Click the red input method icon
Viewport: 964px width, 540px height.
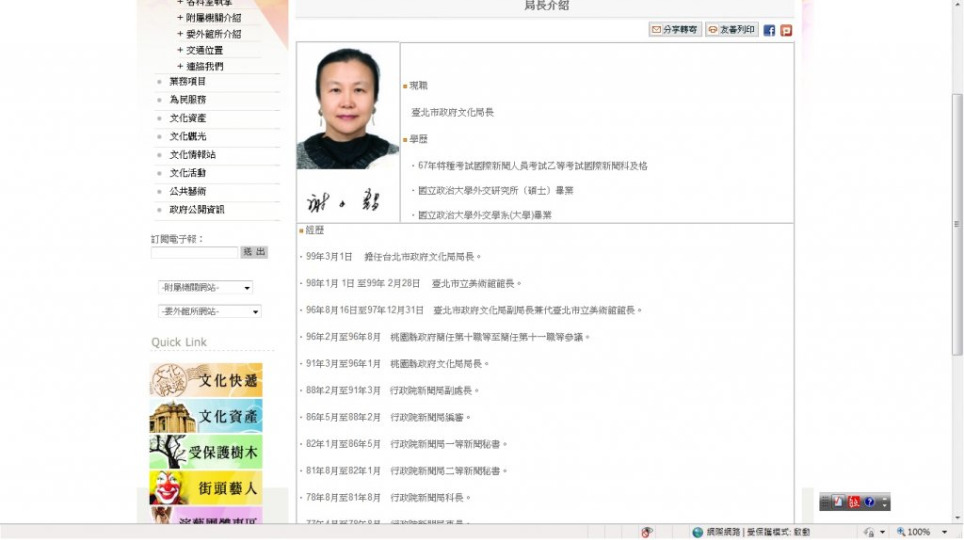click(853, 502)
